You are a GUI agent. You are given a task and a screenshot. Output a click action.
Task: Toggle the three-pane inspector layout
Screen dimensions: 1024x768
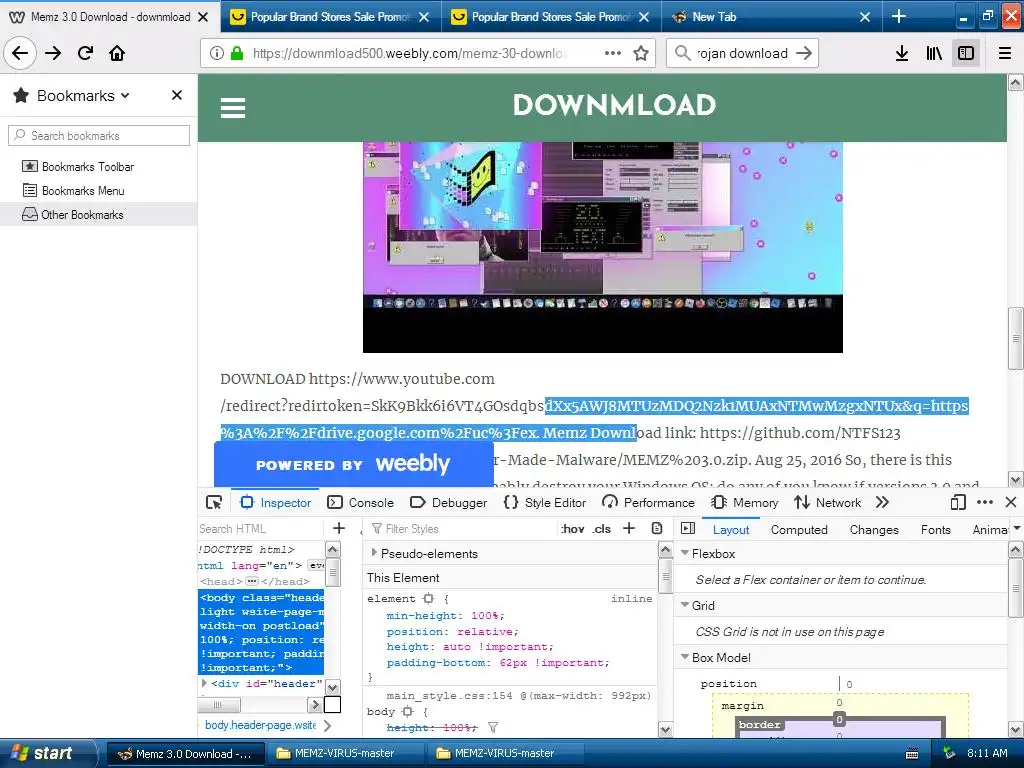[x=688, y=528]
